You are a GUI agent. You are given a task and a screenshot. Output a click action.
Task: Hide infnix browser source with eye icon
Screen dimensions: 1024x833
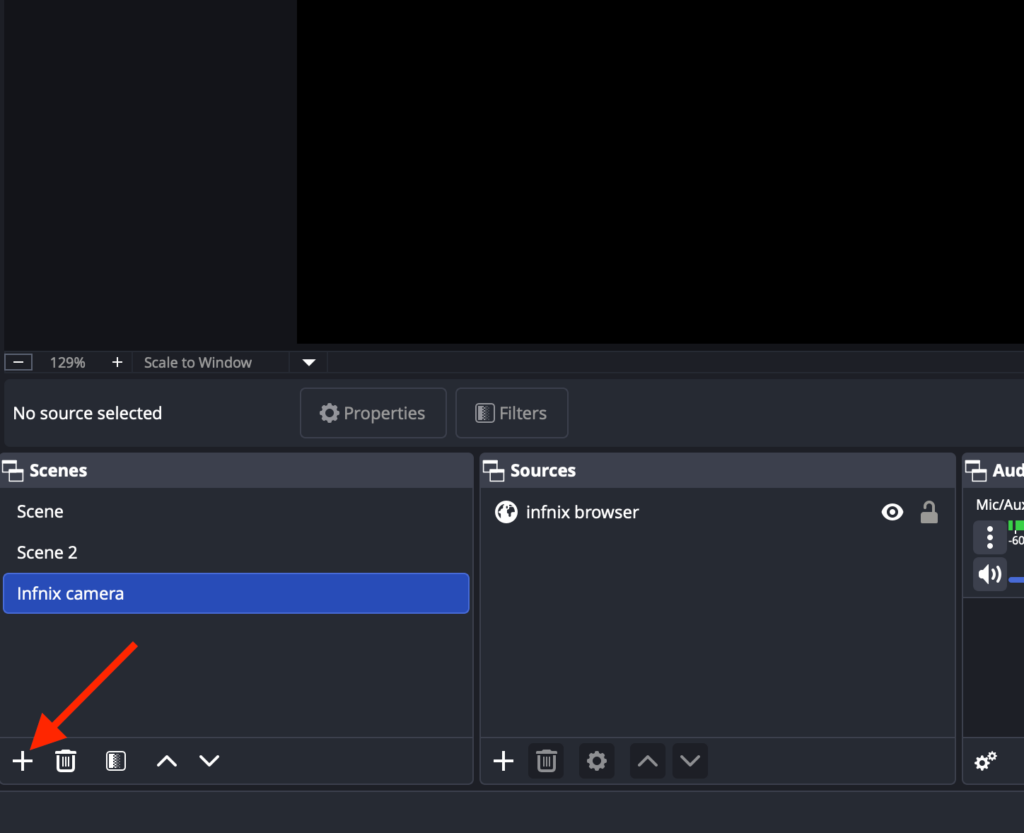click(892, 513)
